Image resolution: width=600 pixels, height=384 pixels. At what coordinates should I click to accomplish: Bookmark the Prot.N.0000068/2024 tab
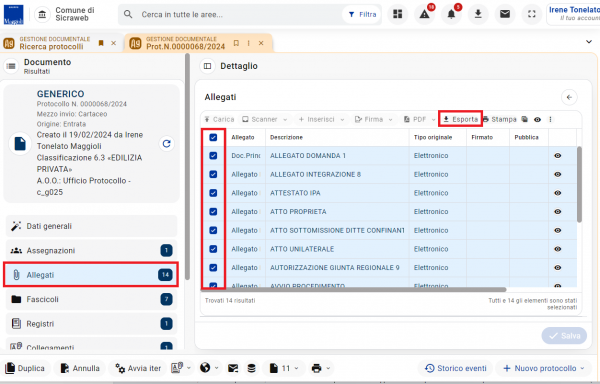pos(236,43)
